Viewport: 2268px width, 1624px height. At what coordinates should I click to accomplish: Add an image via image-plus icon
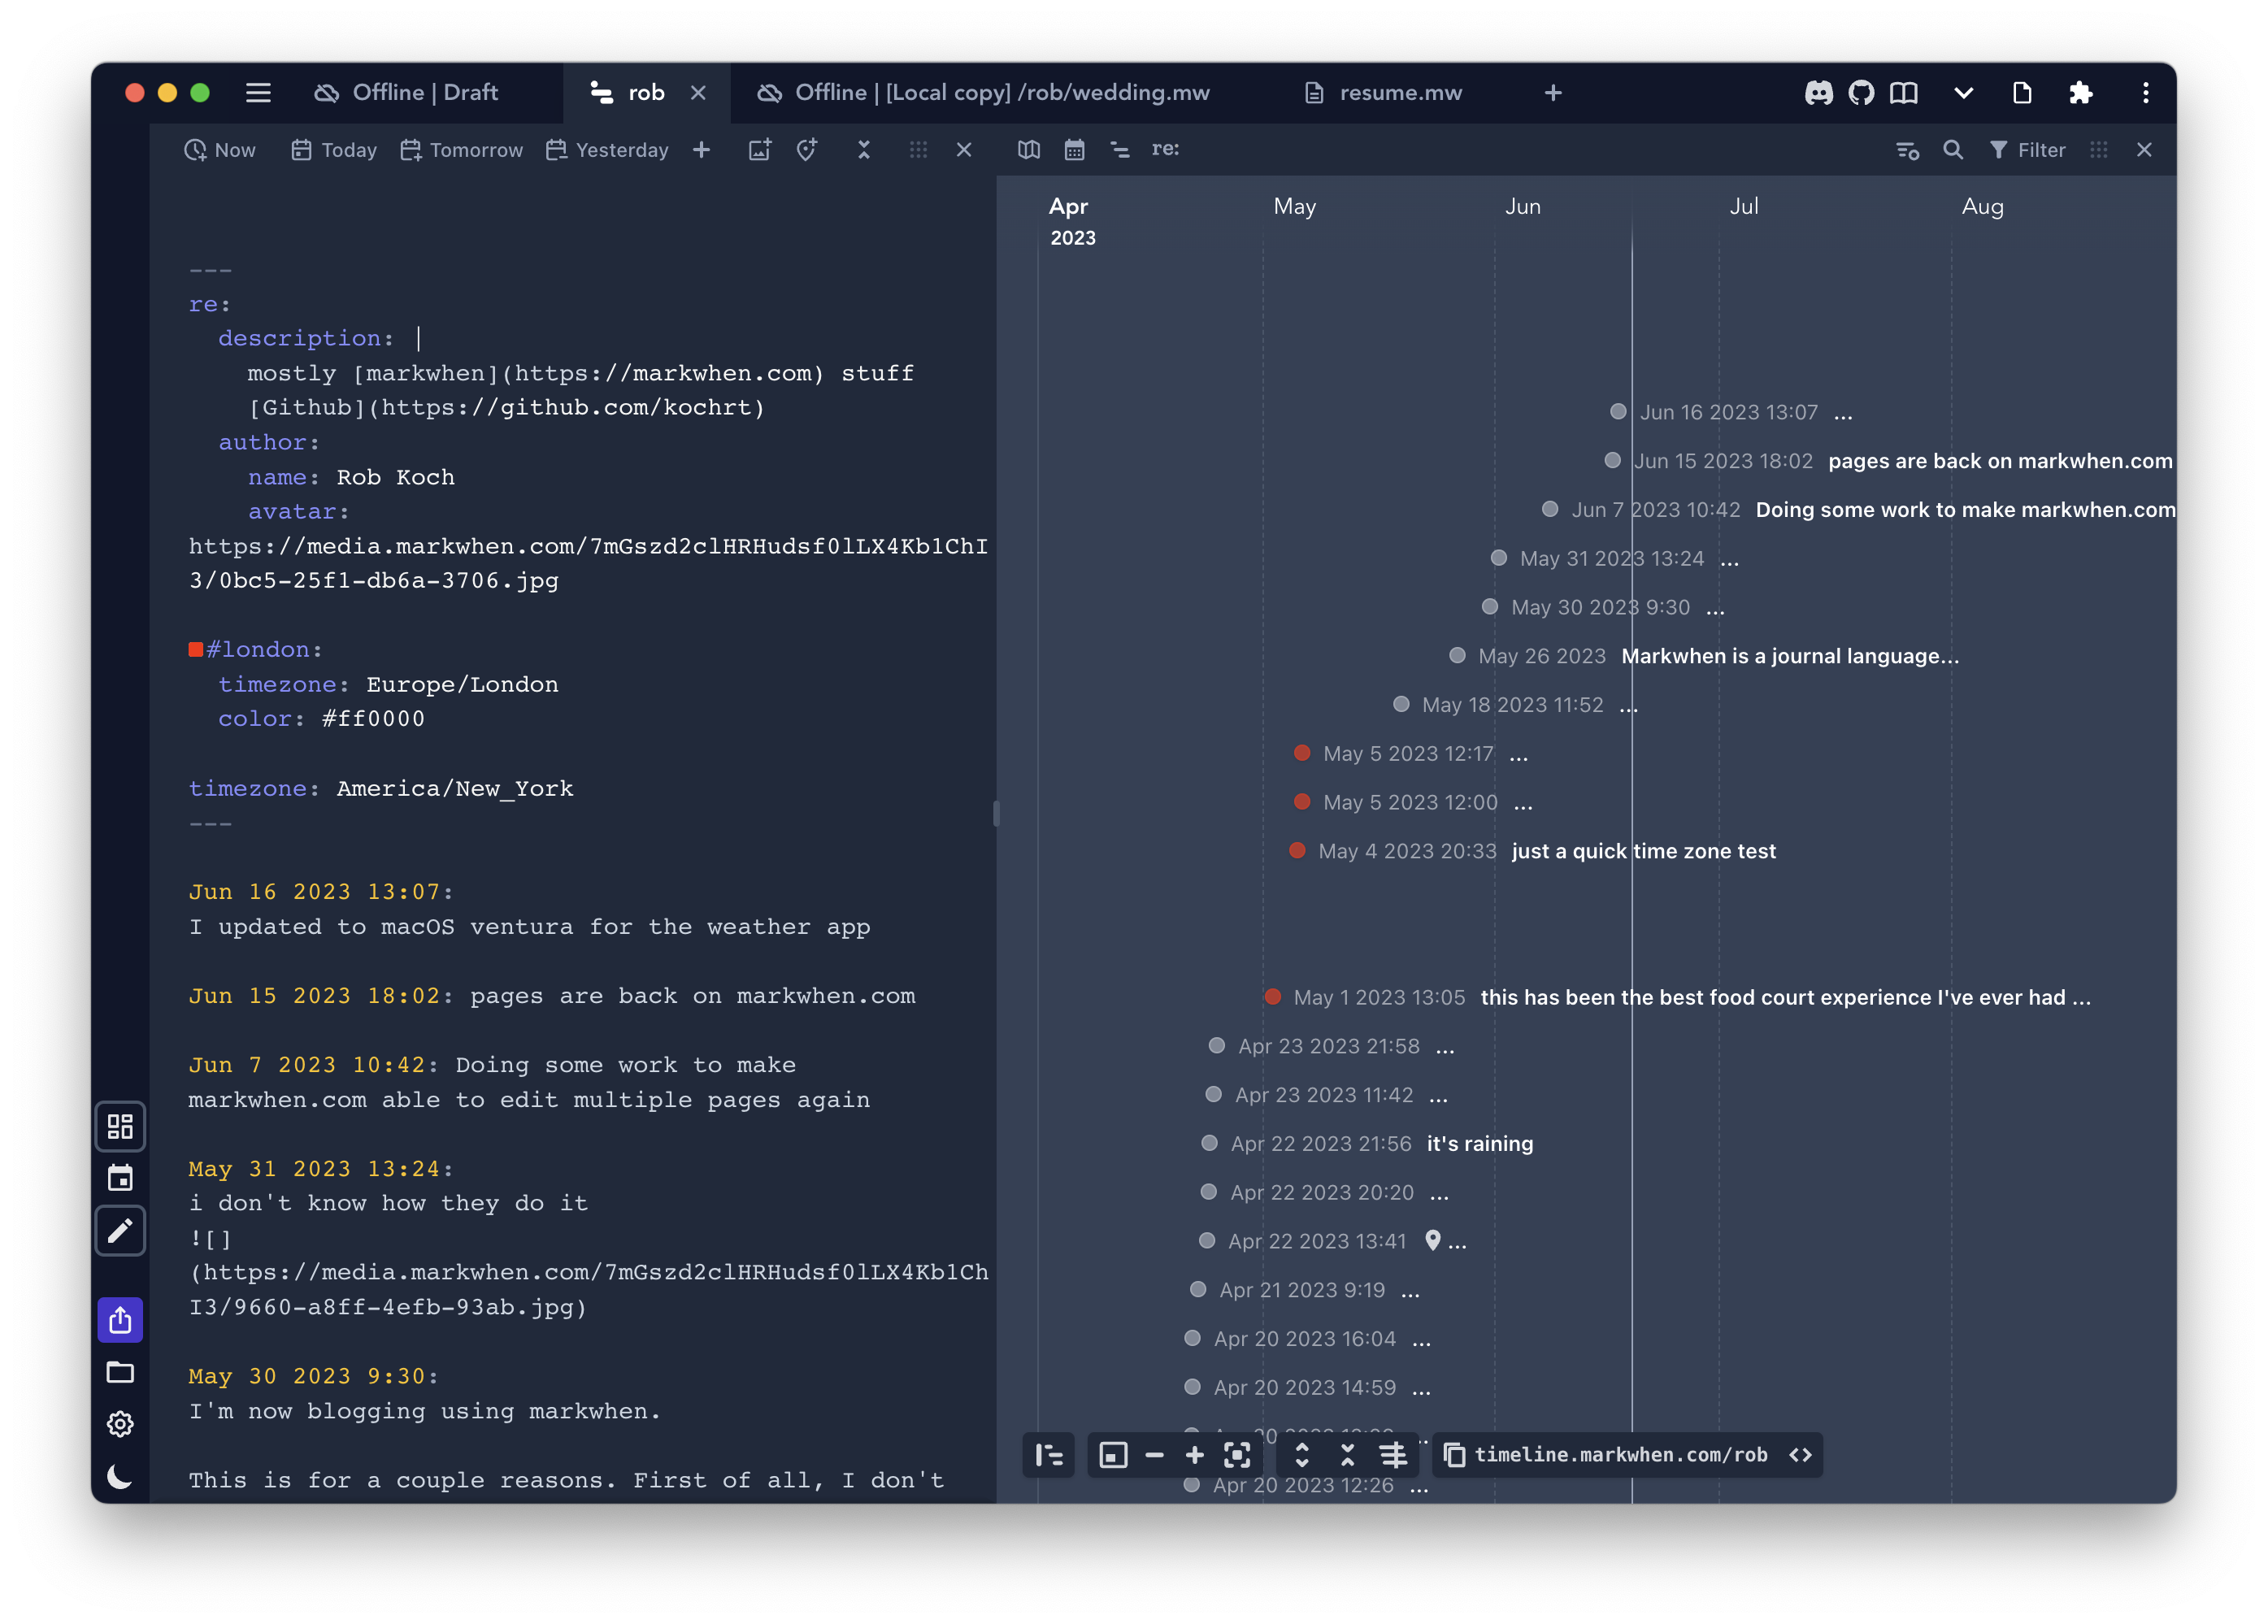pos(760,150)
